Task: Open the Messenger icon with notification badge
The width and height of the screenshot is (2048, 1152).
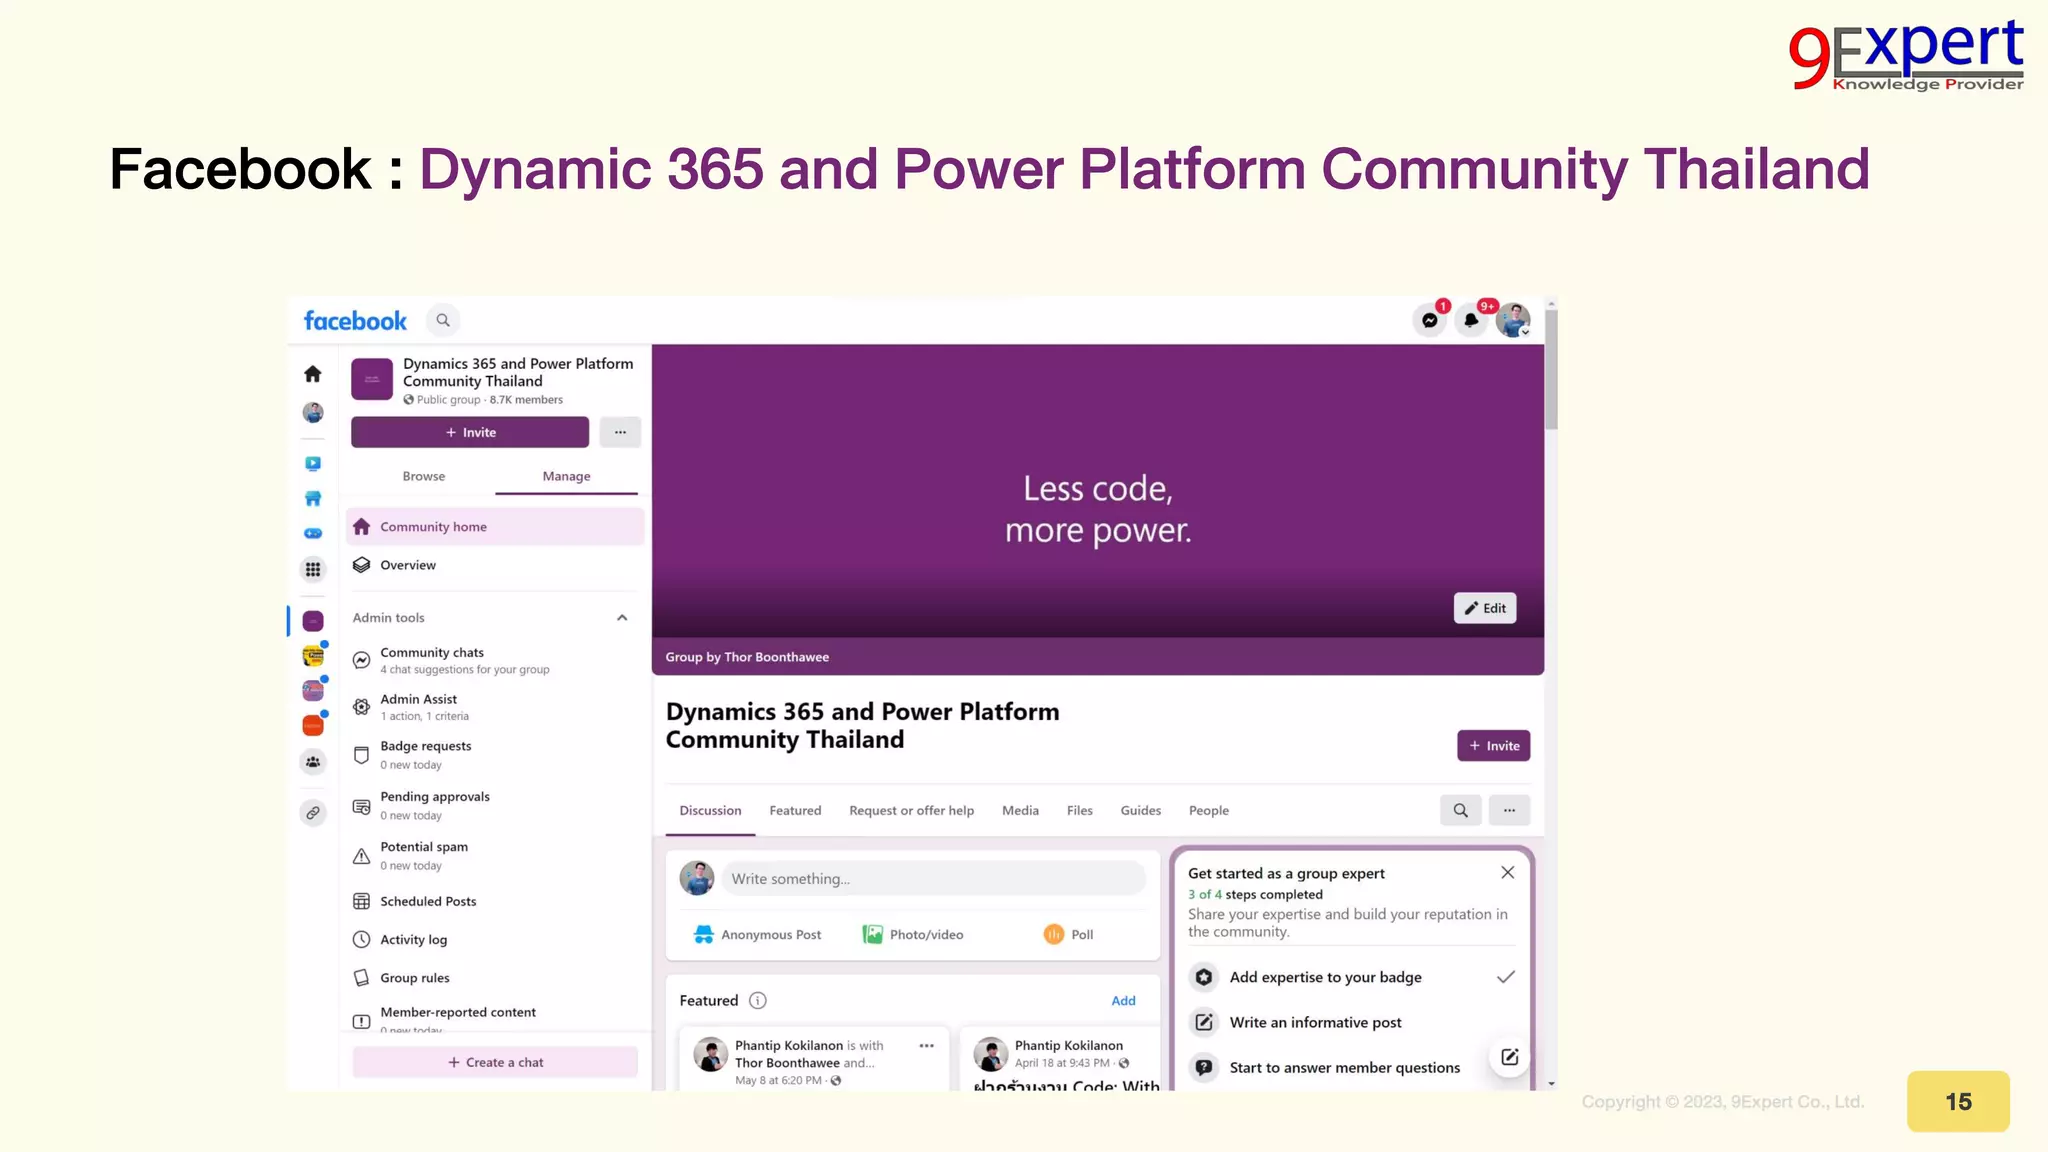Action: (1430, 321)
